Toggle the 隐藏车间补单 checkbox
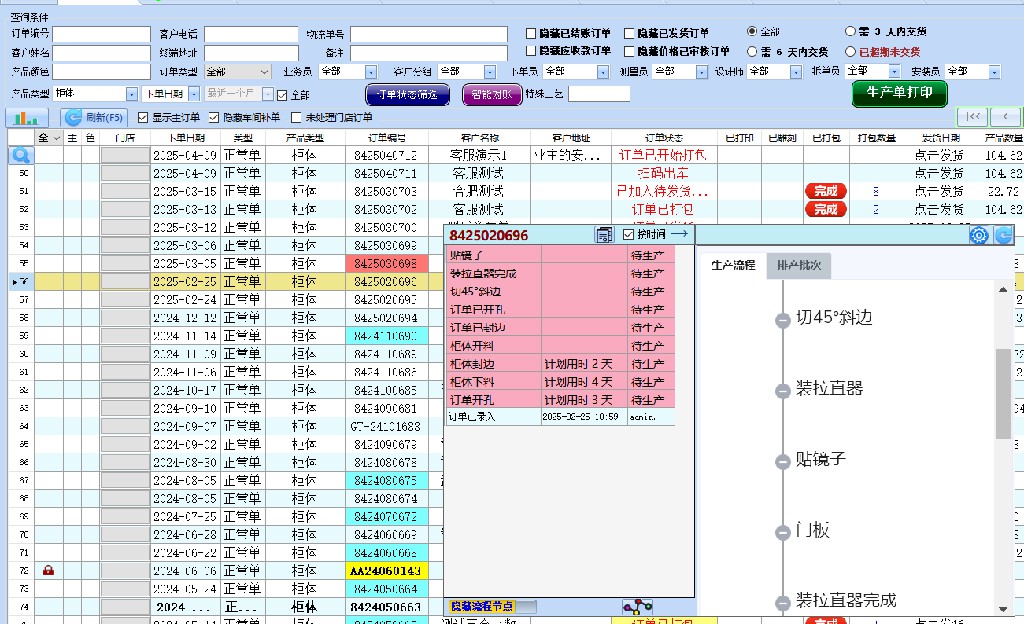Image resolution: width=1024 pixels, height=624 pixels. [x=214, y=117]
